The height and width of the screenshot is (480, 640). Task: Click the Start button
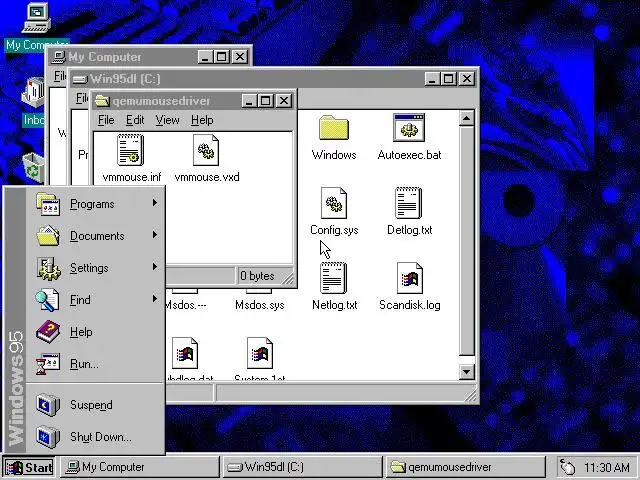[29, 467]
